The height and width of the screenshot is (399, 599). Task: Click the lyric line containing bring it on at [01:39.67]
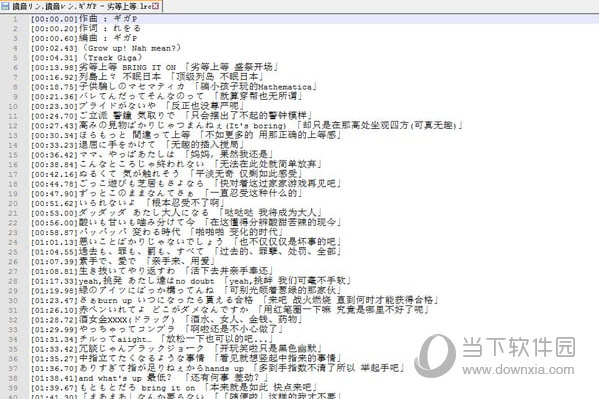(174, 387)
